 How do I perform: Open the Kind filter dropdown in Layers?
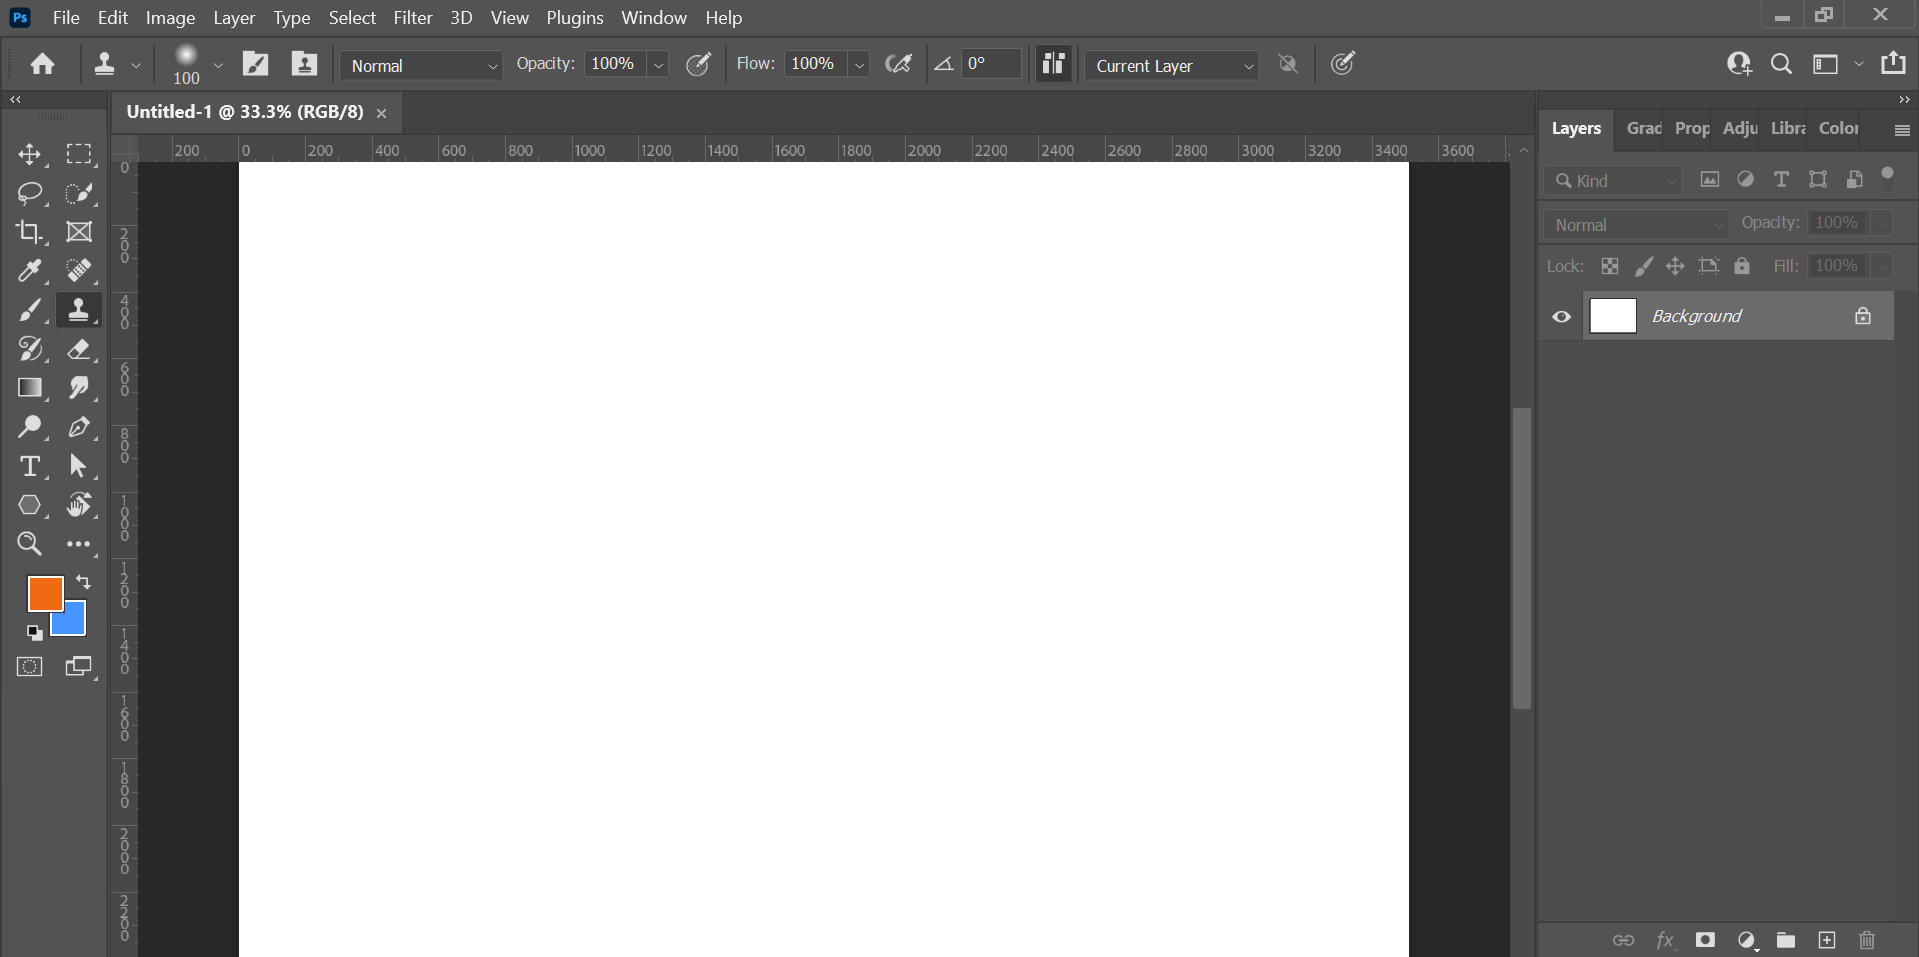point(1615,181)
